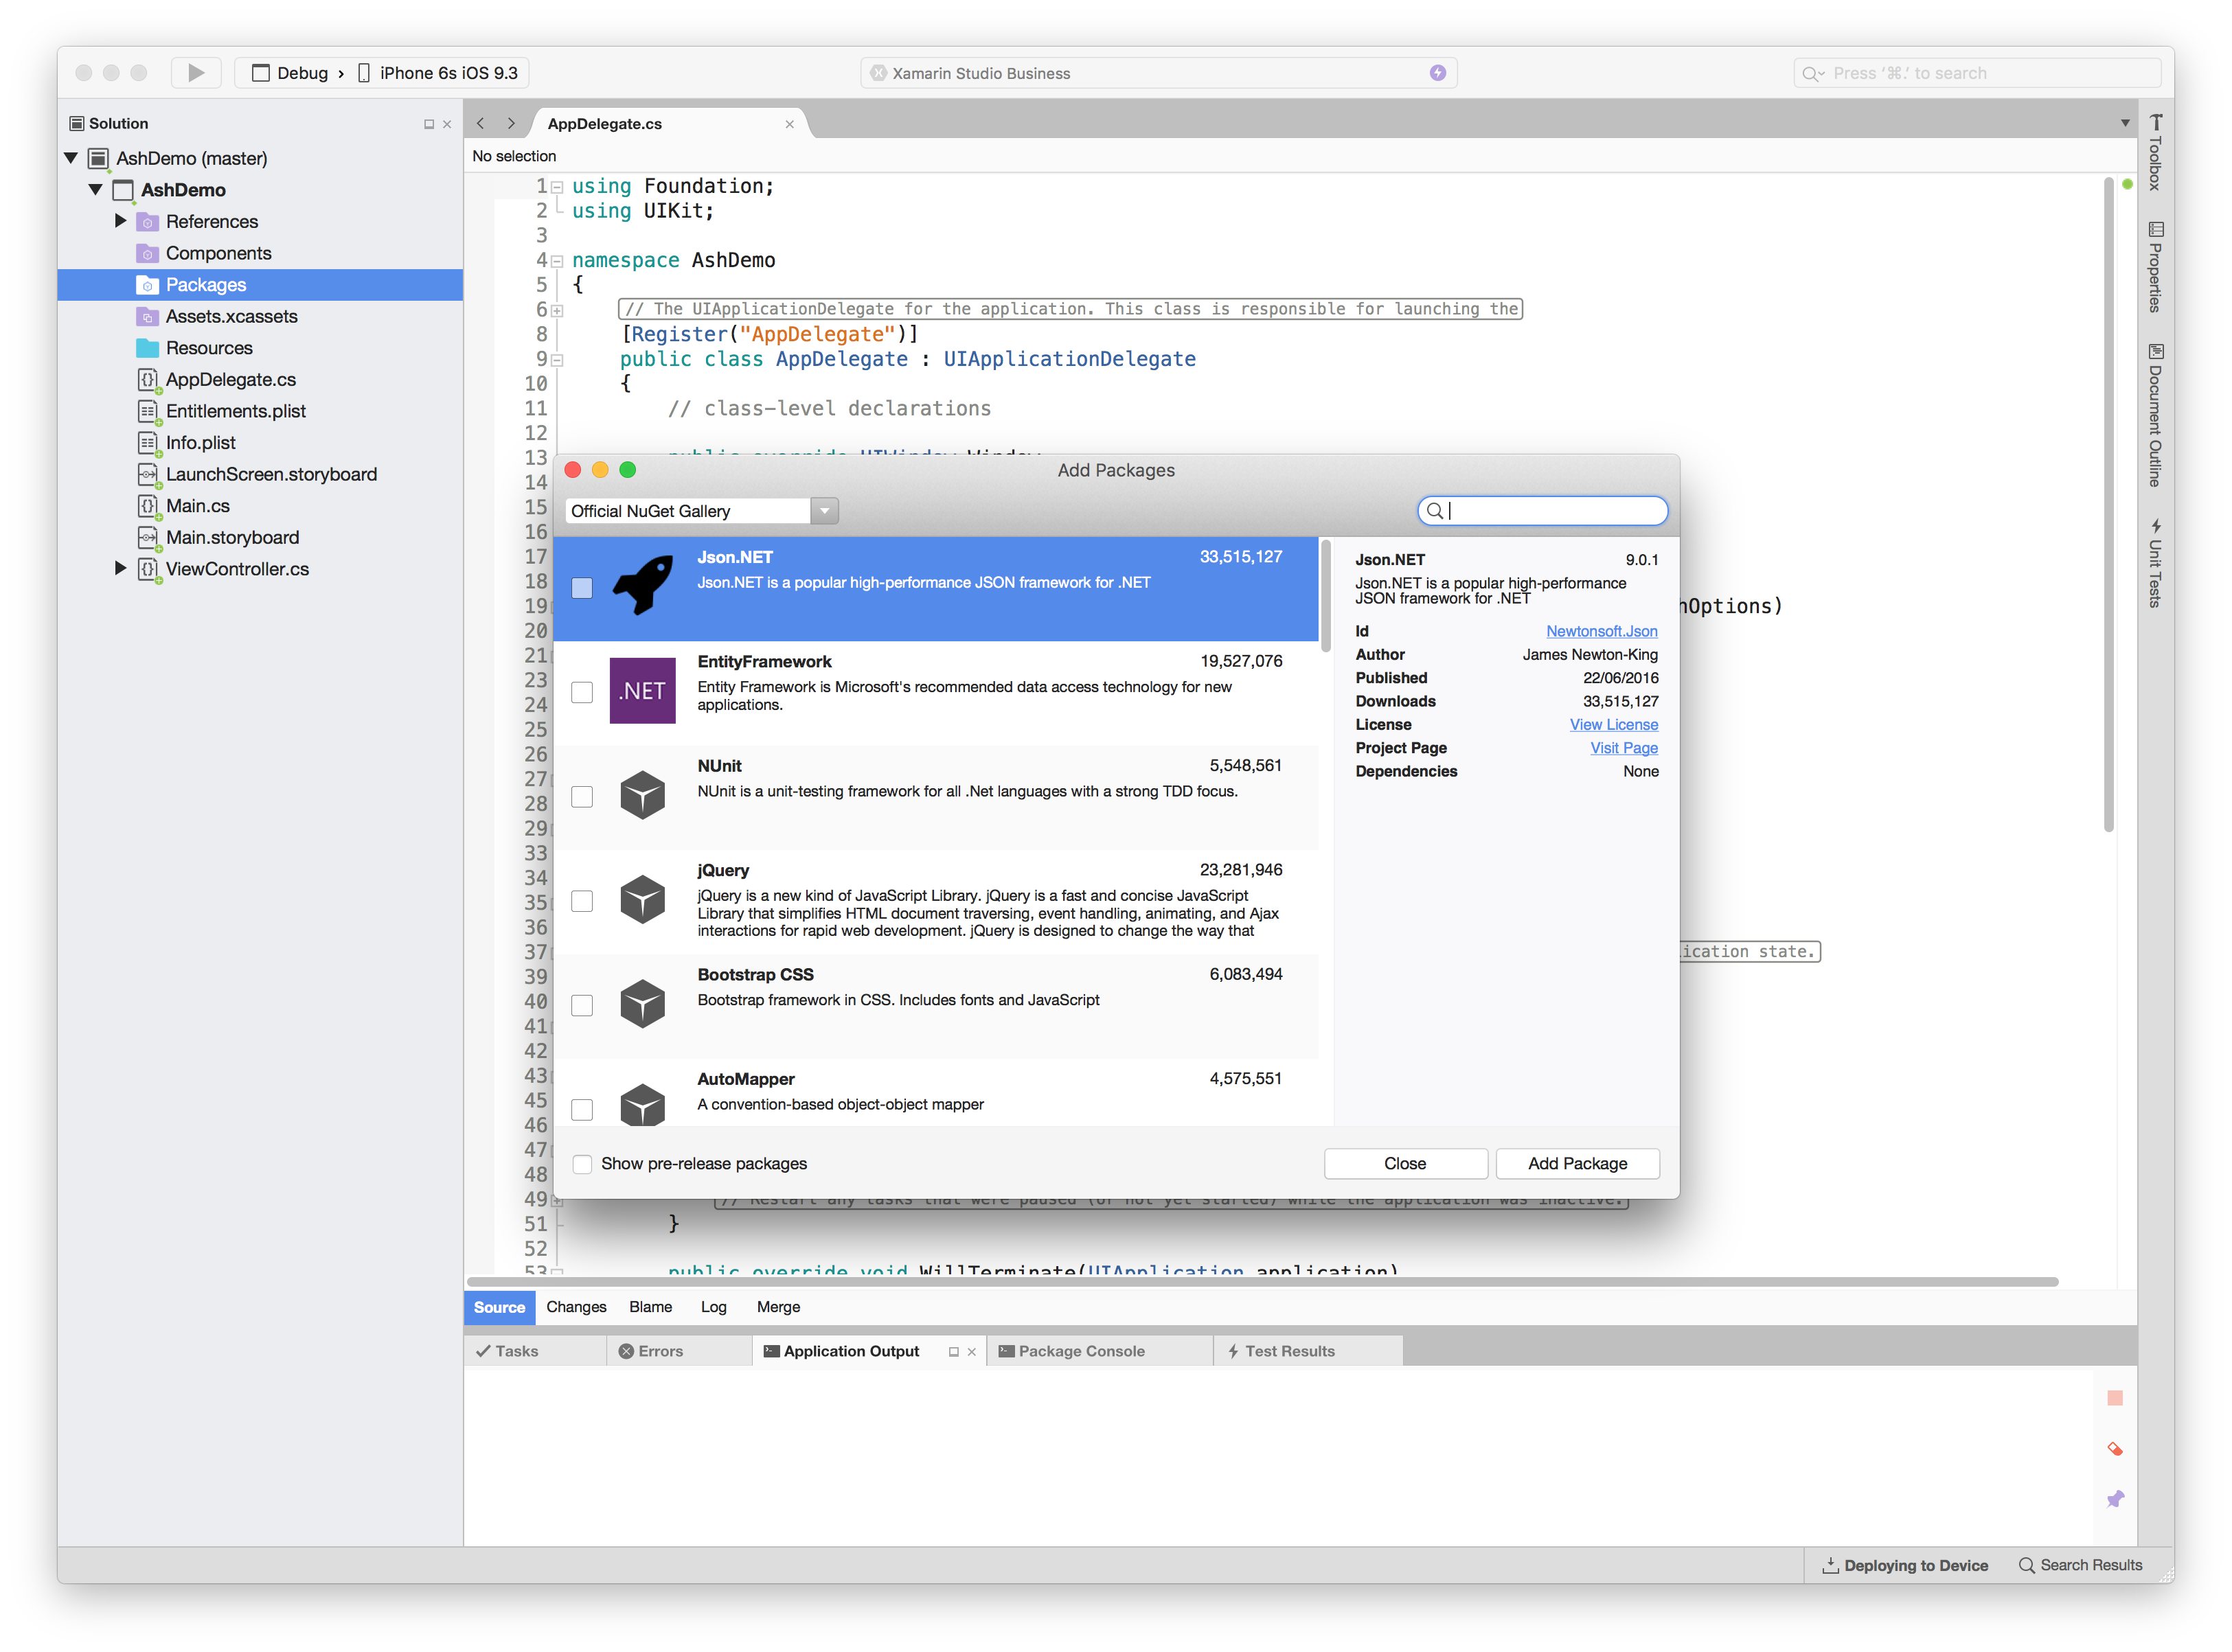This screenshot has height=1652, width=2232.
Task: Expand the ViewController.cs node
Action: point(120,568)
